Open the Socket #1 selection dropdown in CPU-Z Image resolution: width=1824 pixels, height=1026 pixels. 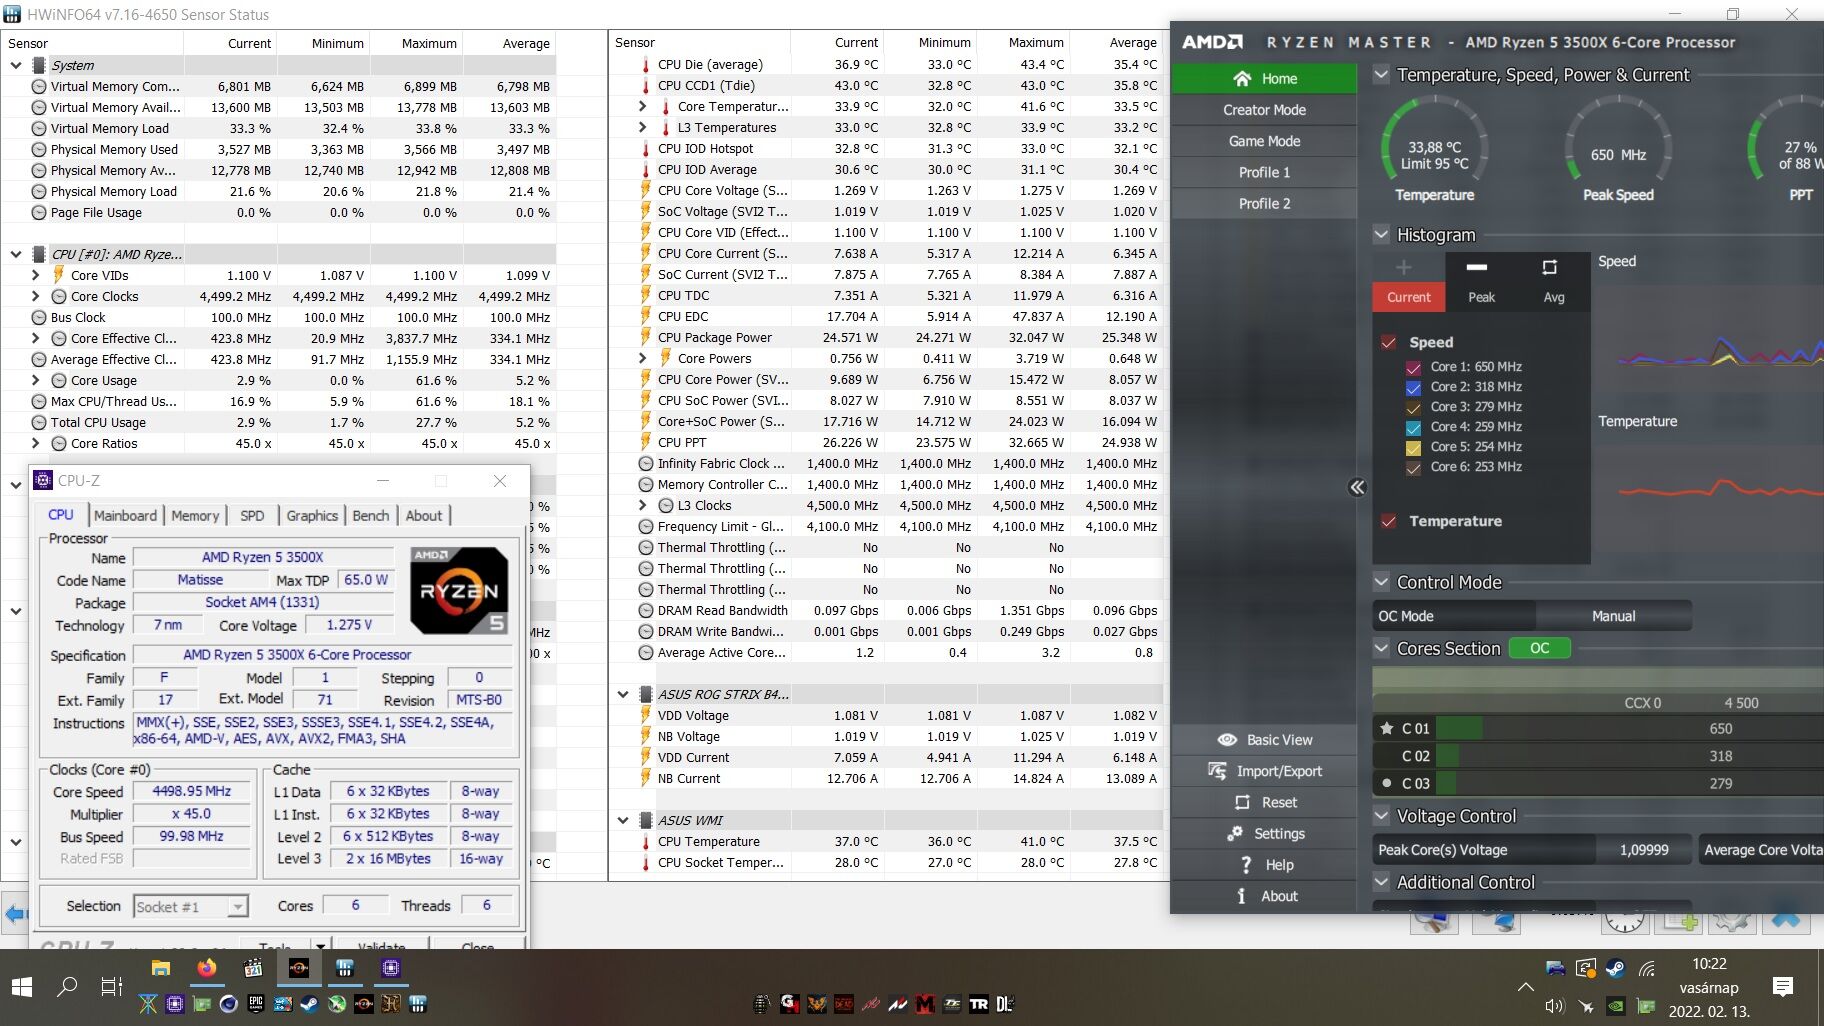coord(237,906)
